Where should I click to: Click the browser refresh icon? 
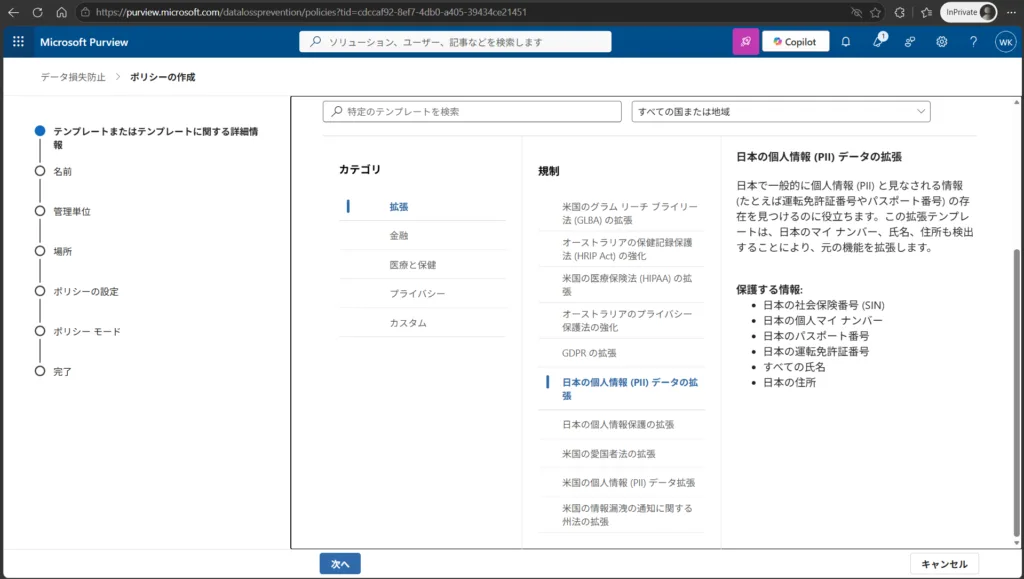(x=37, y=12)
